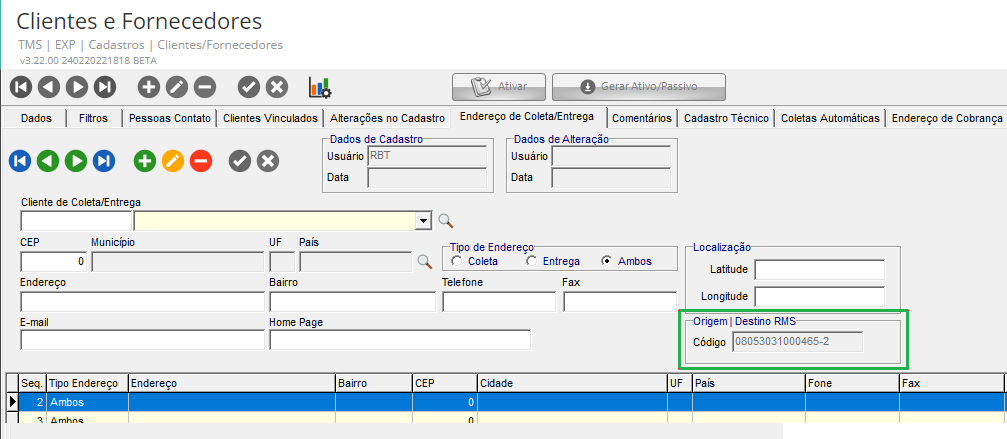Search Cliente de Coleta/Entrega with magnifier

pos(446,221)
